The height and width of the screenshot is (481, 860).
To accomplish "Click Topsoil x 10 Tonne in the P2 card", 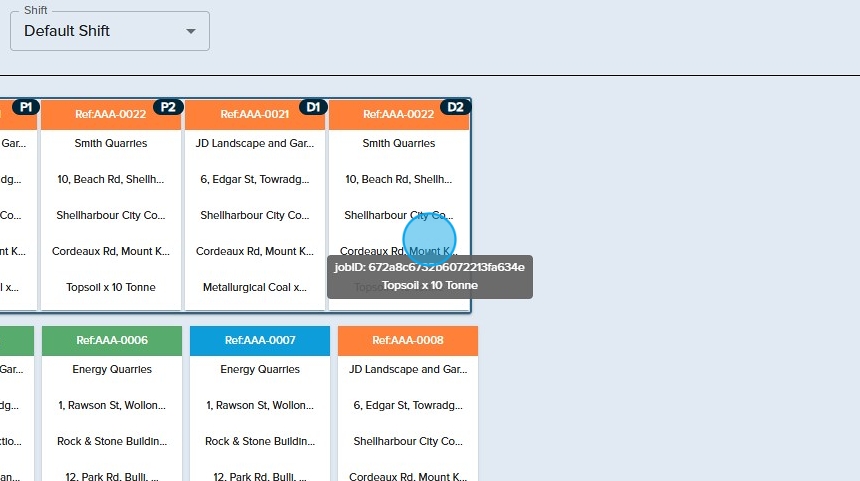I will tap(111, 287).
